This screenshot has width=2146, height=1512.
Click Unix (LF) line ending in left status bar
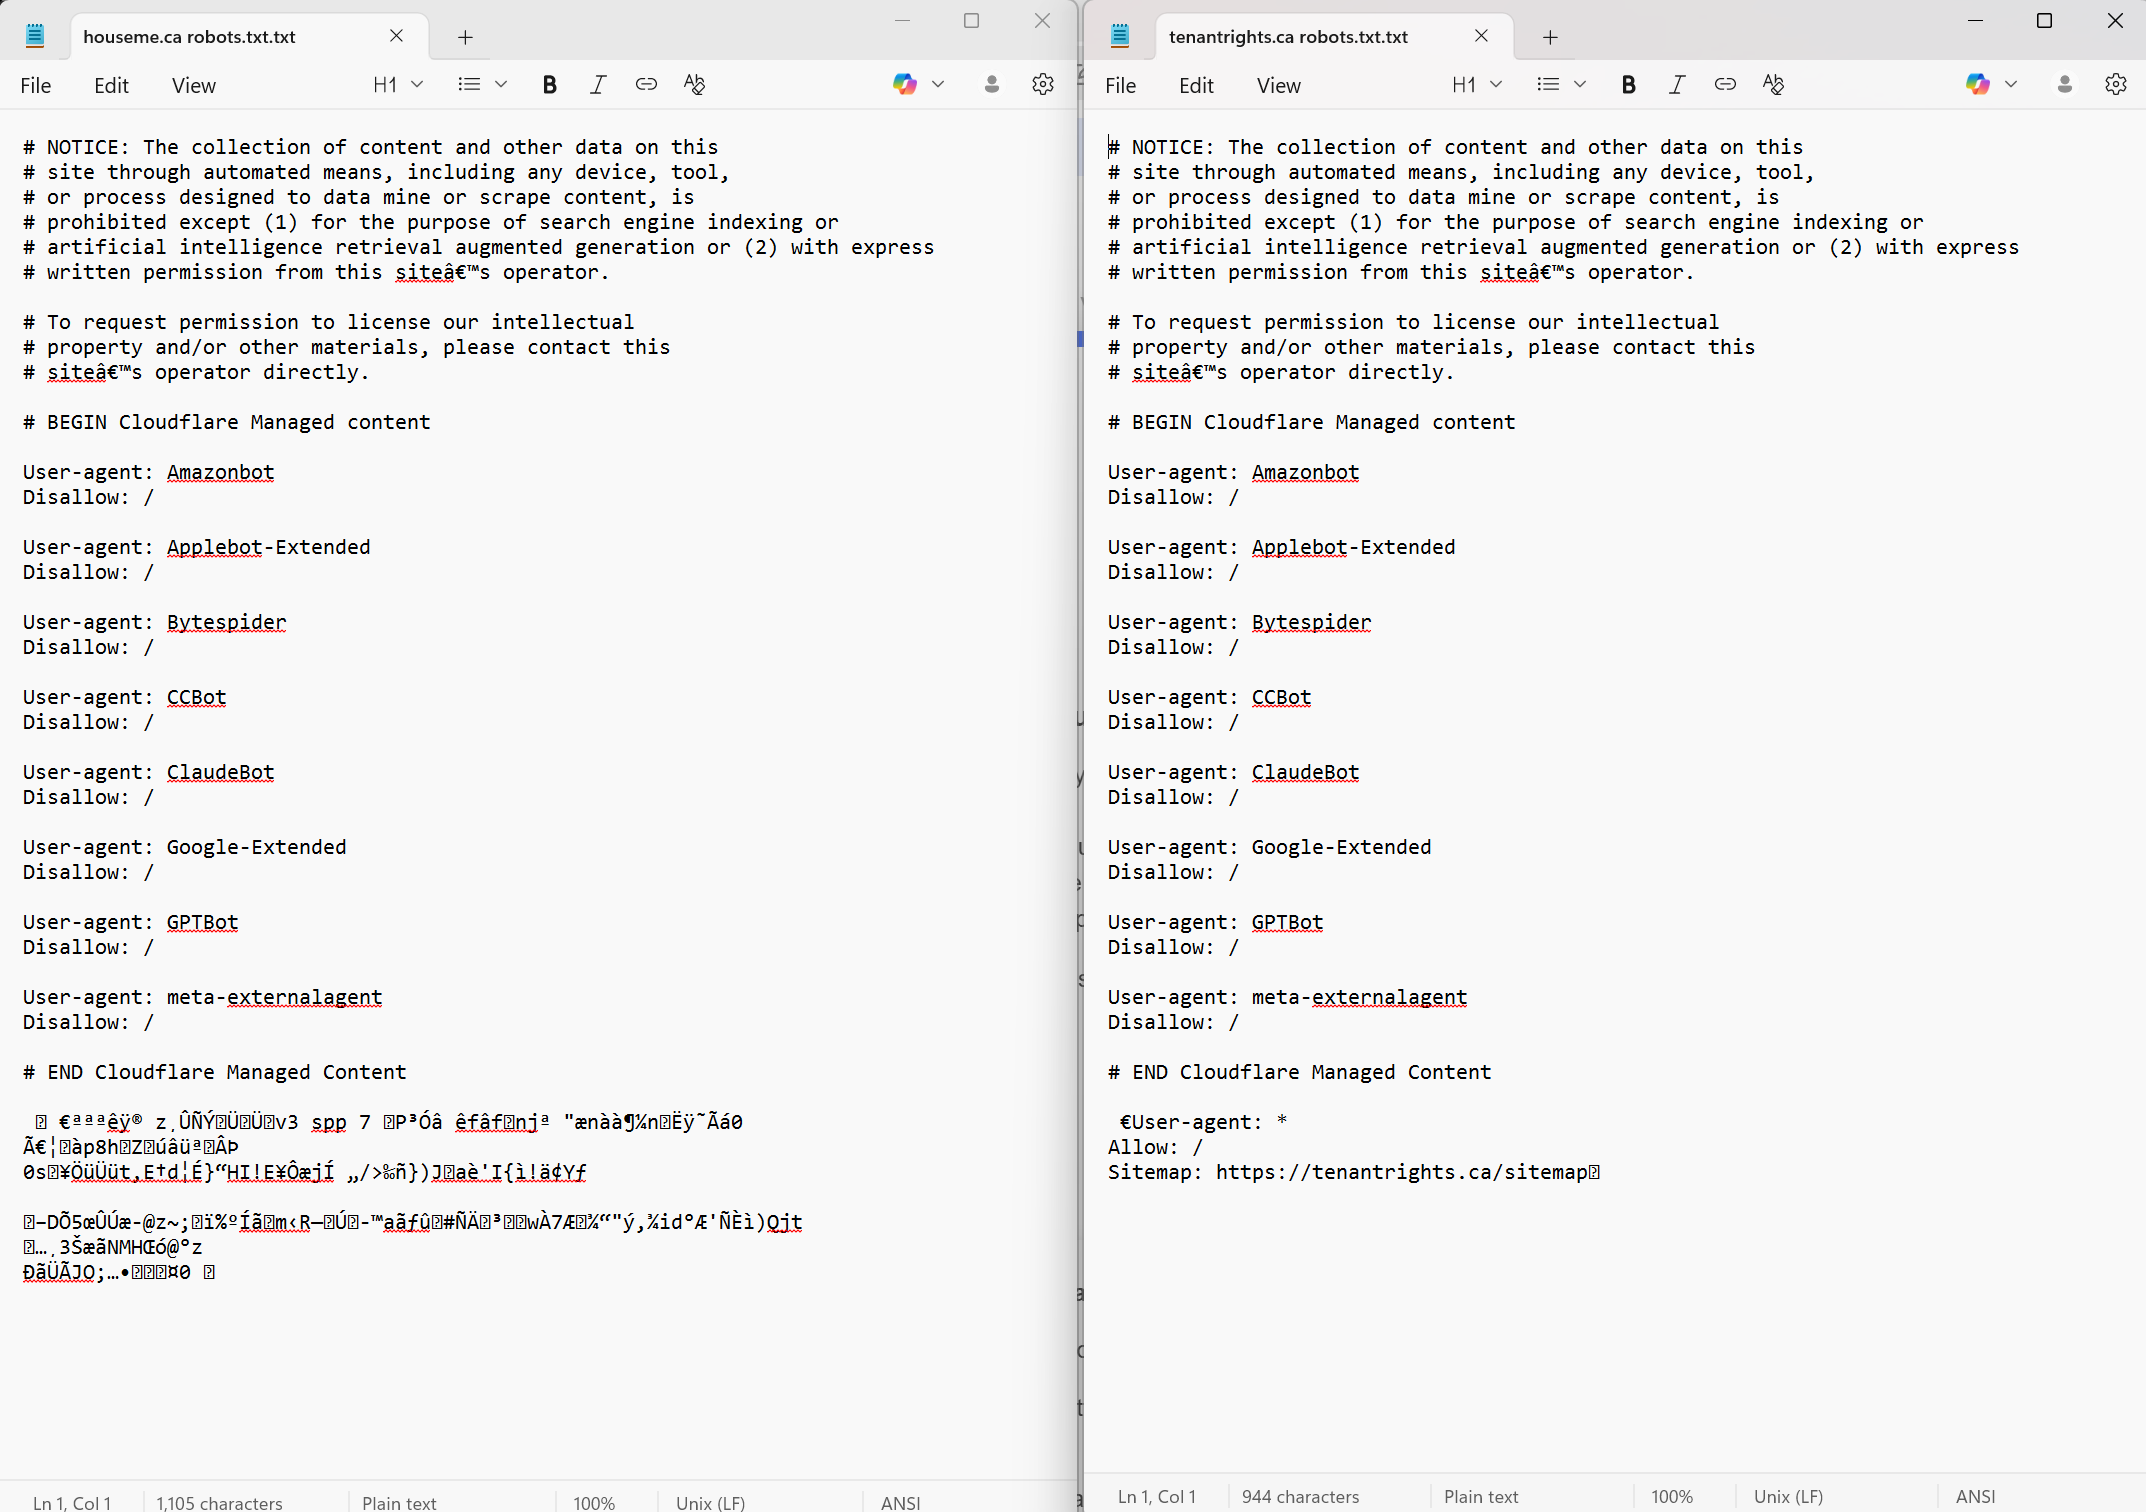pyautogui.click(x=710, y=1502)
